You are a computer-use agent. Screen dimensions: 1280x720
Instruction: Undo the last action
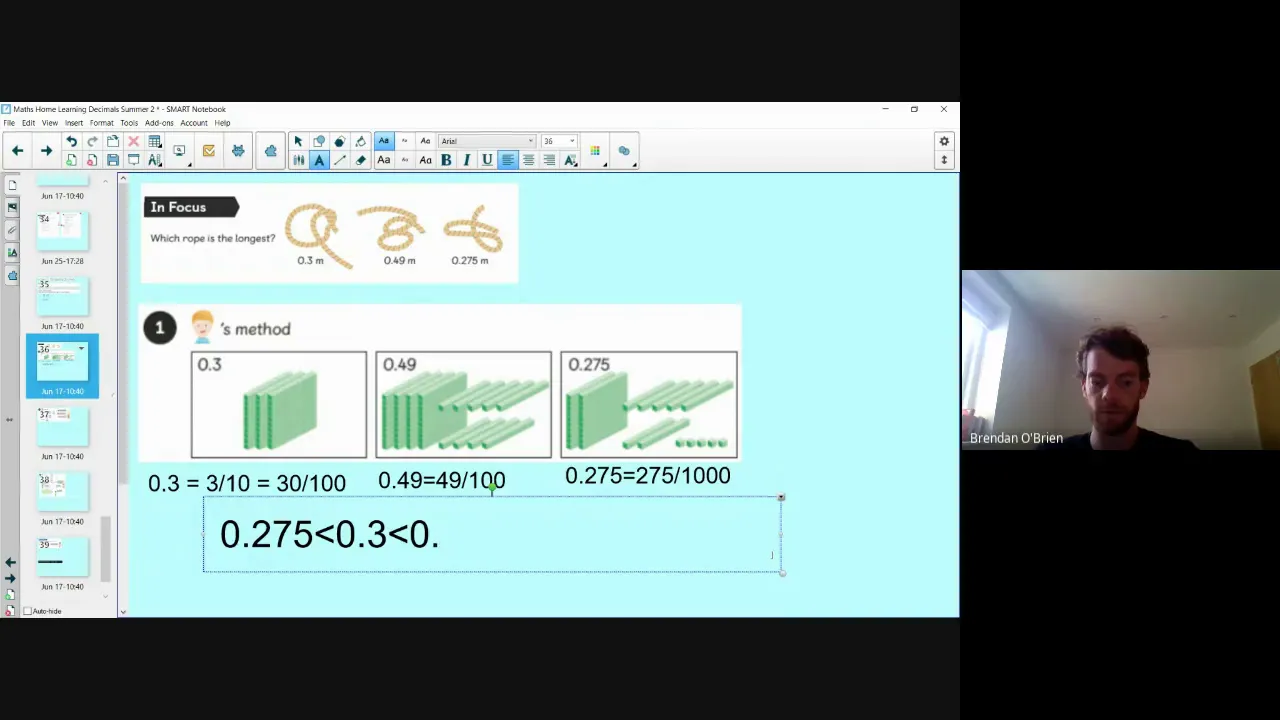tap(71, 141)
